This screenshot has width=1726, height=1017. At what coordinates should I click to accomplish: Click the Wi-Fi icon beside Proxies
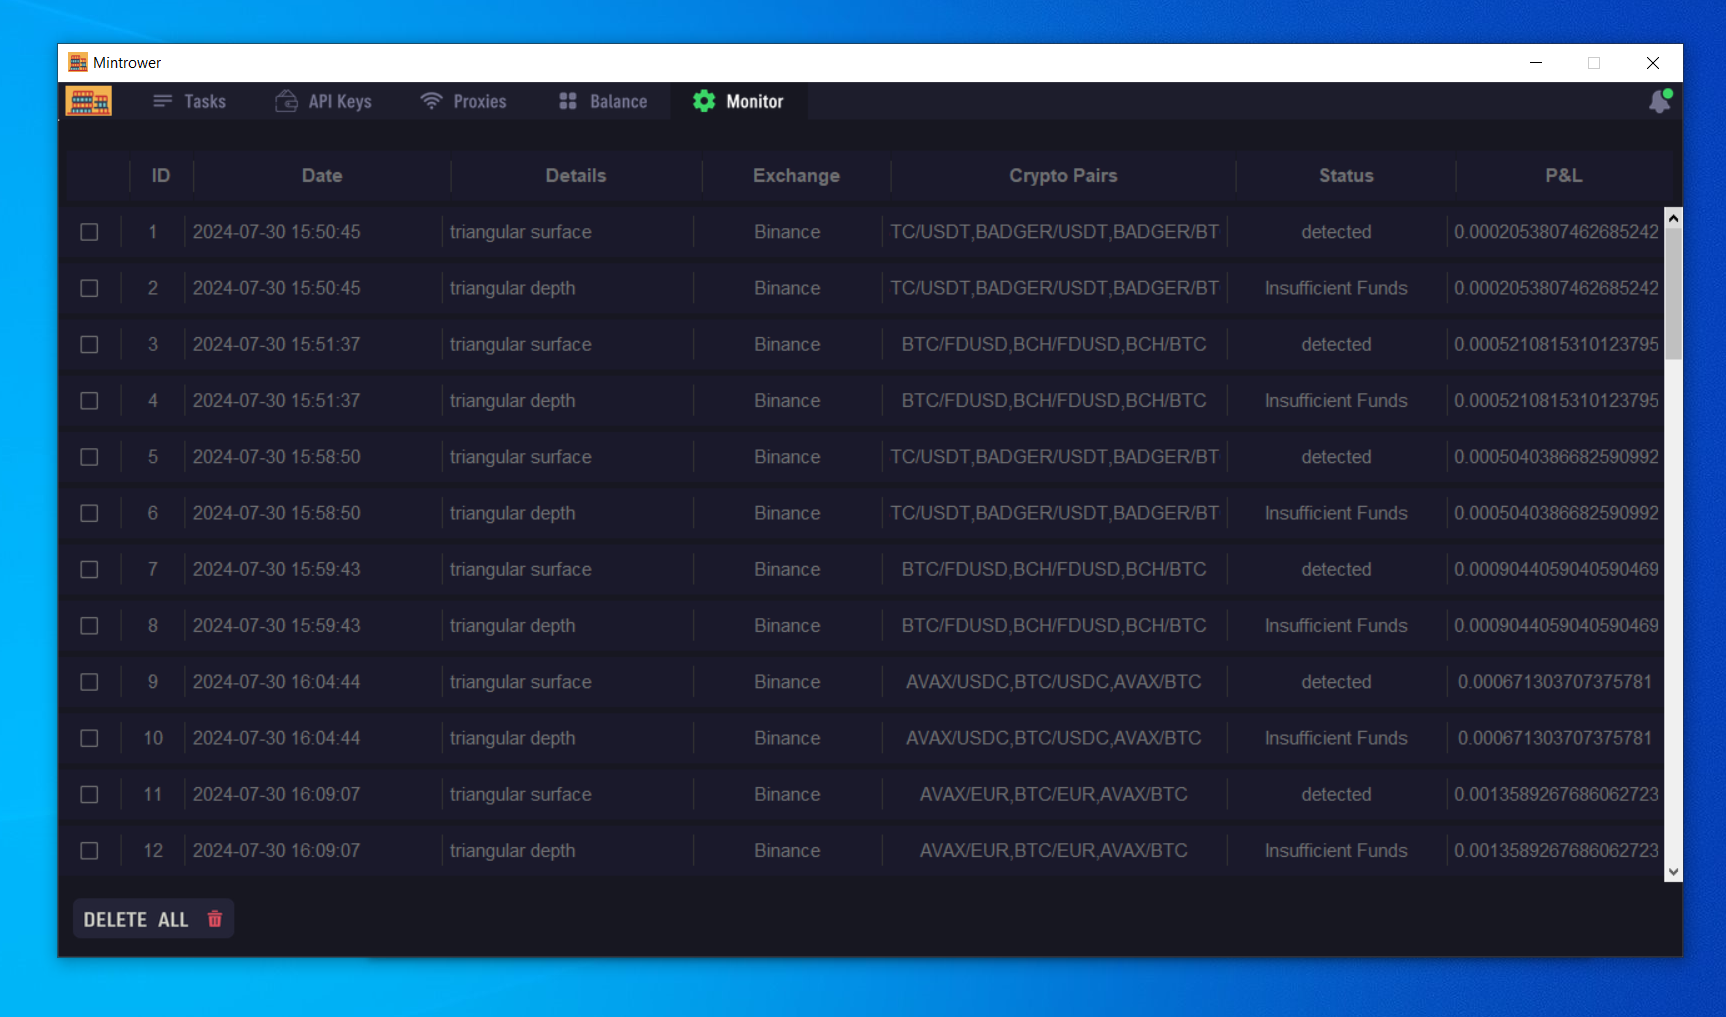[x=431, y=101]
